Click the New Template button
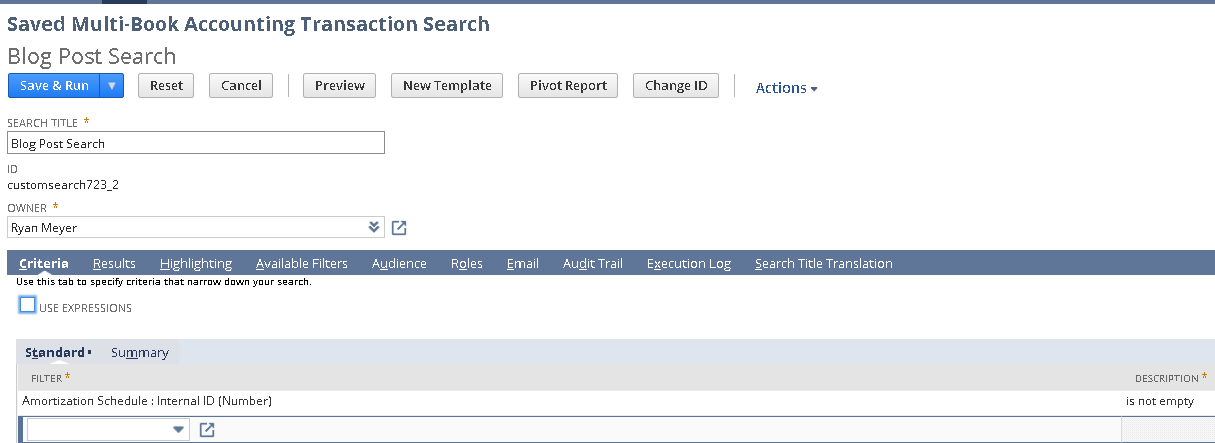 [x=447, y=86]
